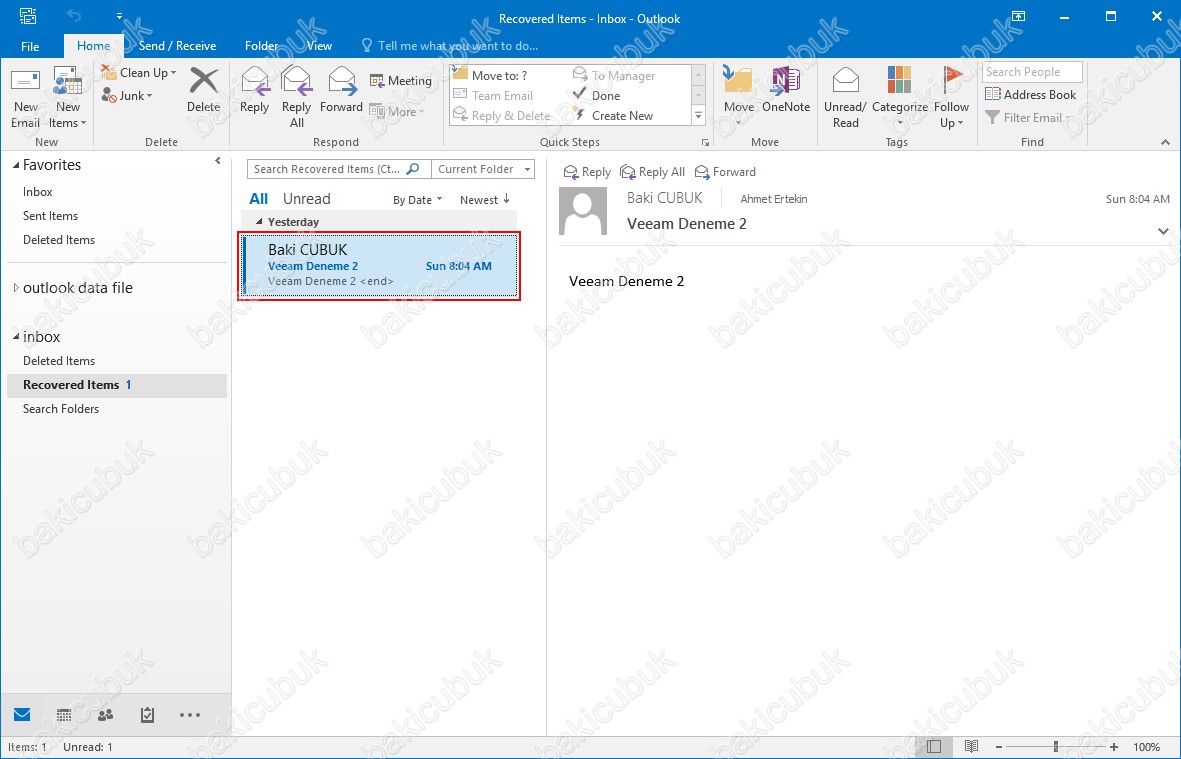The height and width of the screenshot is (759, 1181).
Task: Collapse the Favorites section
Action: (16, 165)
